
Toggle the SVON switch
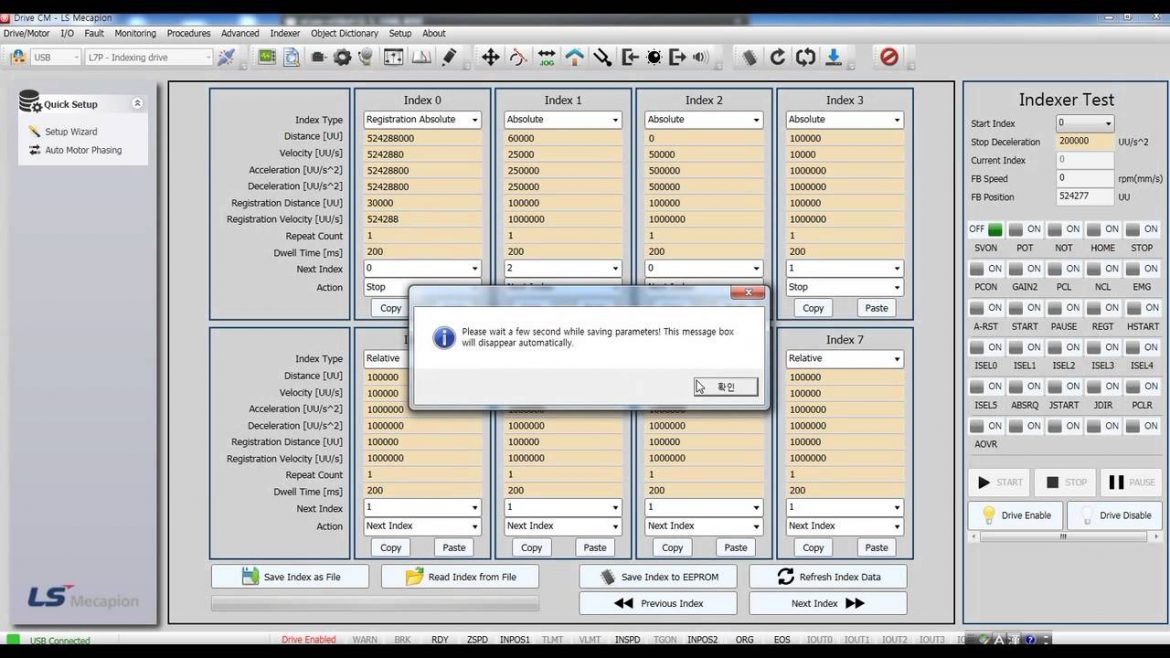(986, 229)
